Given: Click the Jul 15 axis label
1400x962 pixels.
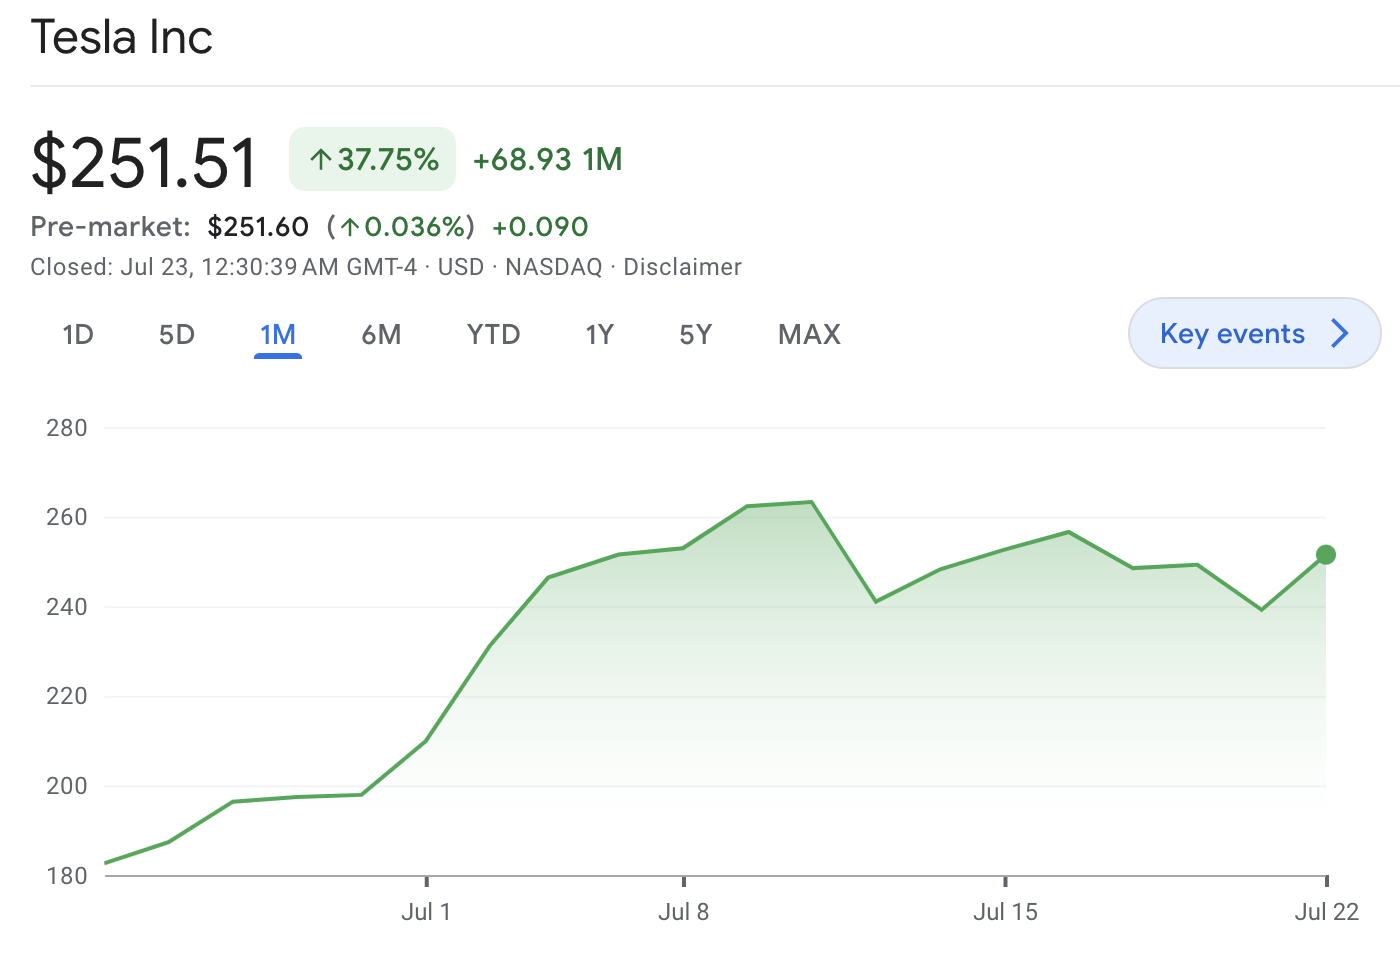Looking at the screenshot, I should click(x=1005, y=912).
